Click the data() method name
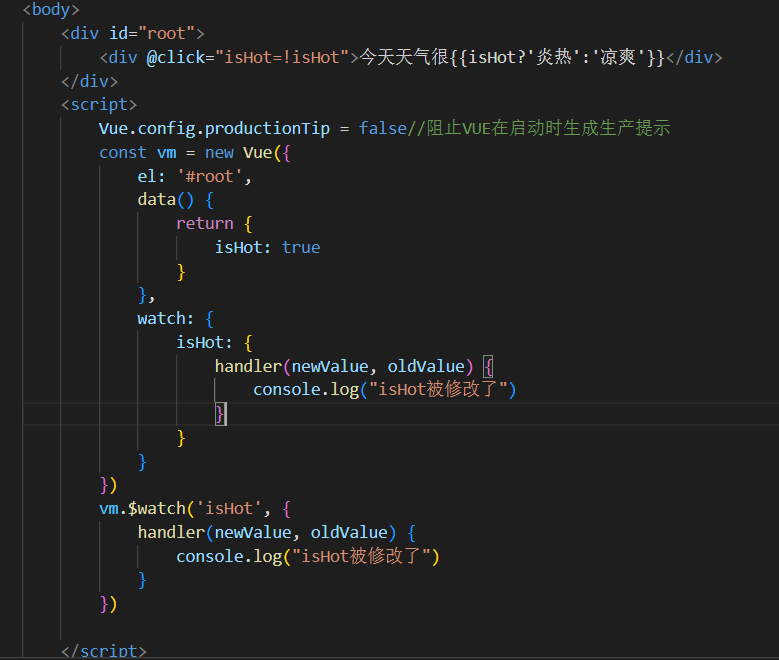Image resolution: width=779 pixels, height=660 pixels. click(156, 199)
